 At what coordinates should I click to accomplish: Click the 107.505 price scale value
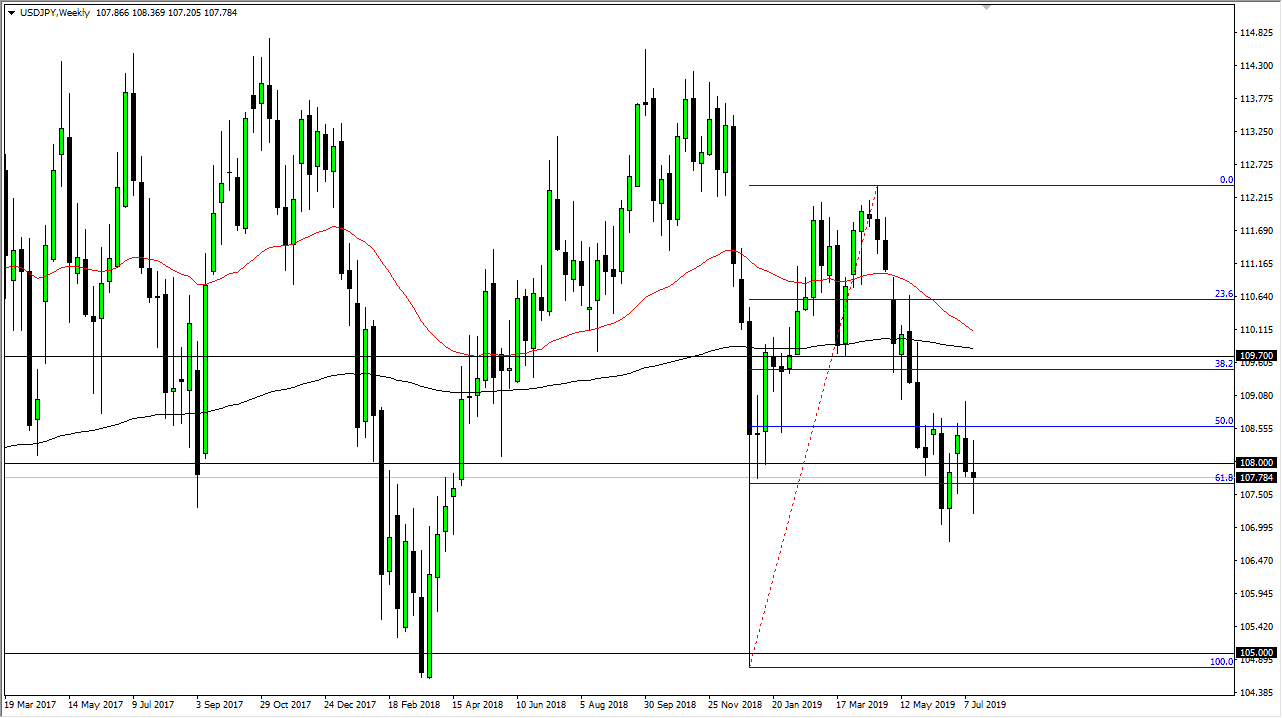(1258, 494)
